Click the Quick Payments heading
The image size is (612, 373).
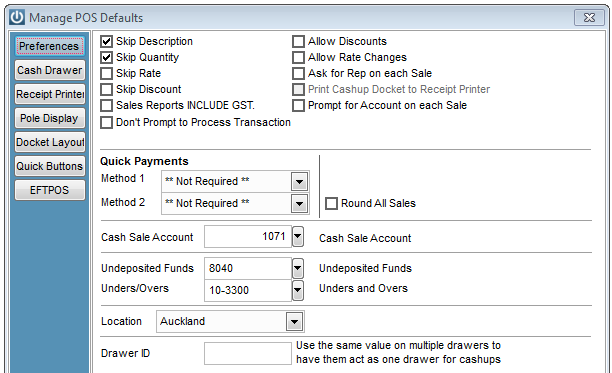pyautogui.click(x=144, y=162)
